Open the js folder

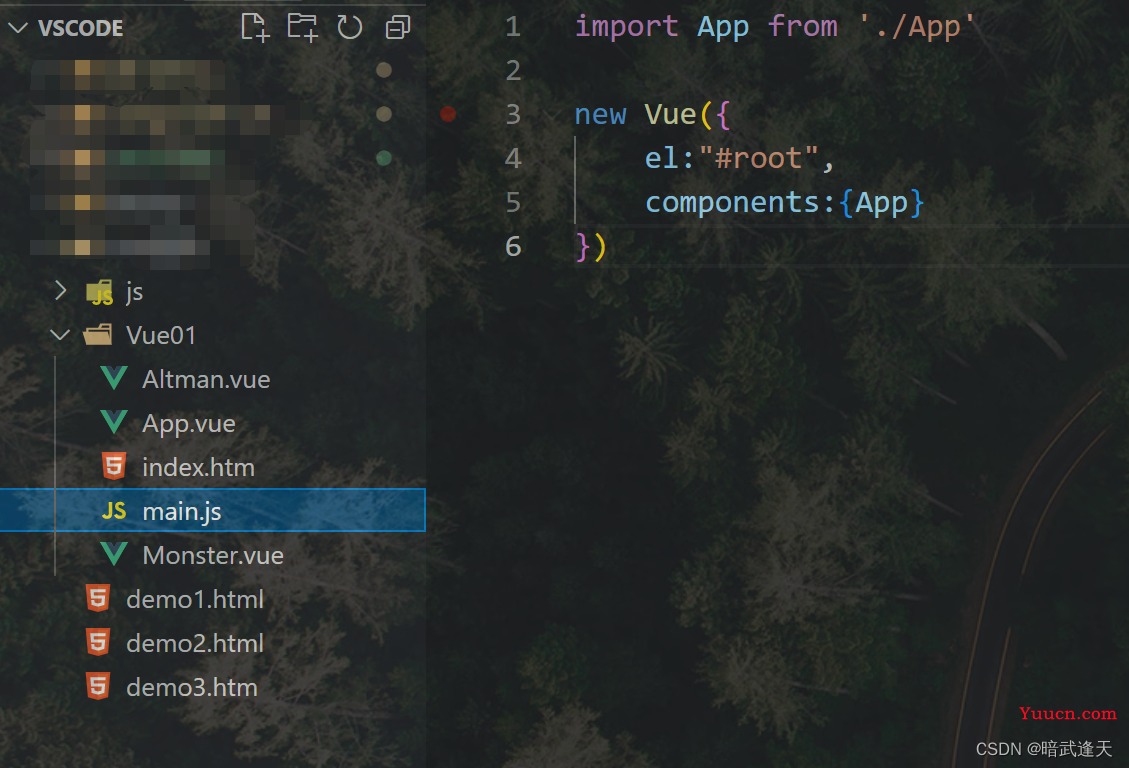(x=135, y=292)
